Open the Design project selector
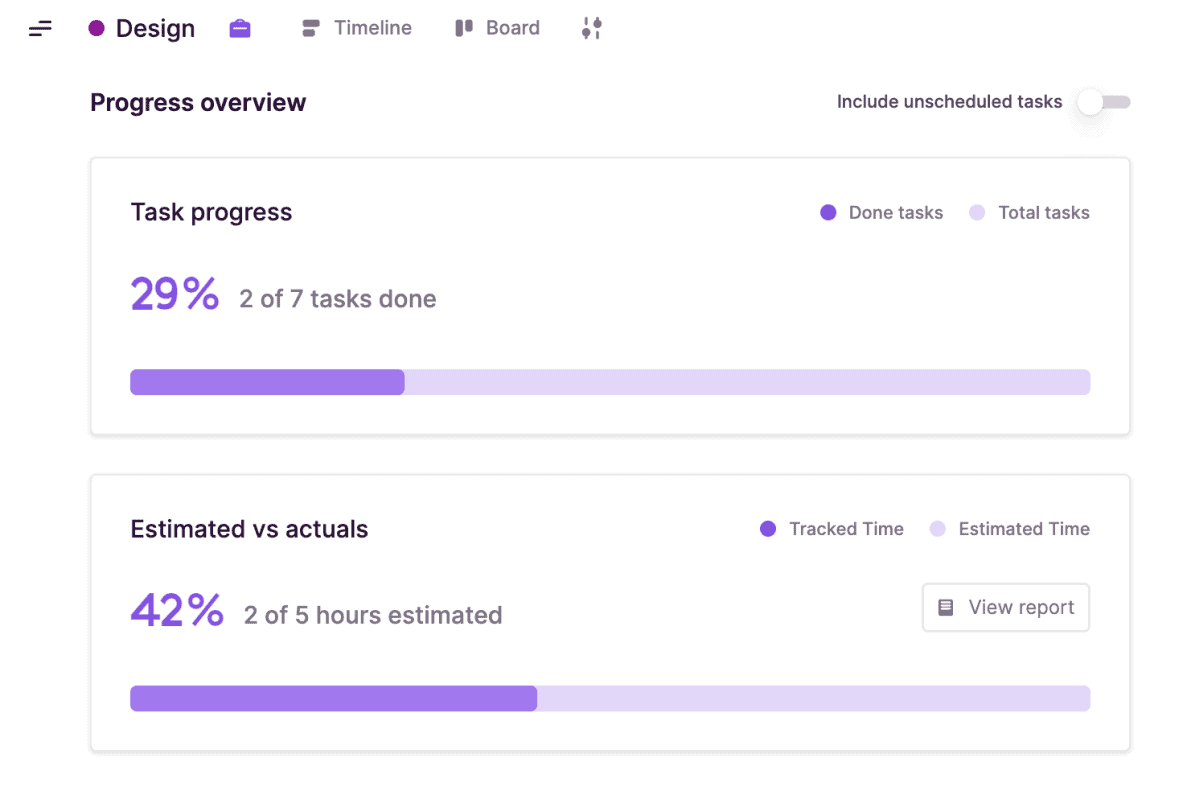This screenshot has height=791, width=1200. pos(155,28)
